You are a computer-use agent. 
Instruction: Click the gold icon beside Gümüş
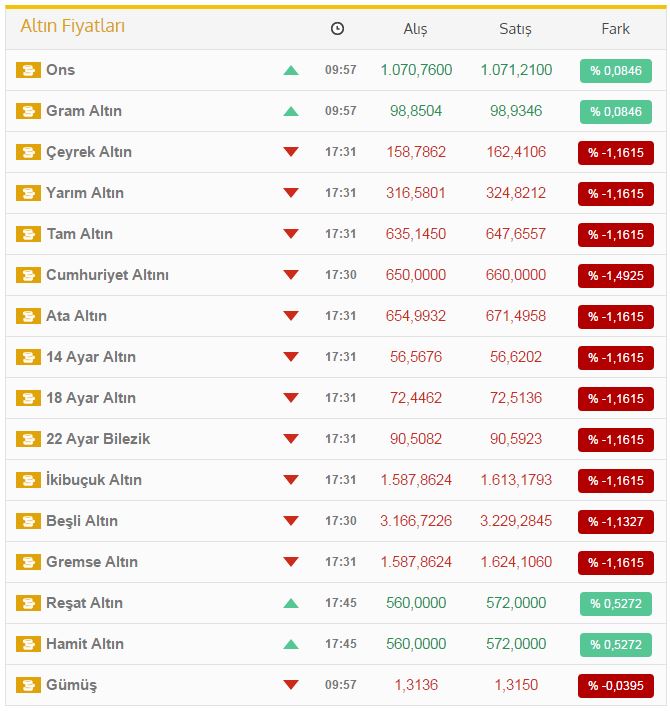coord(28,685)
